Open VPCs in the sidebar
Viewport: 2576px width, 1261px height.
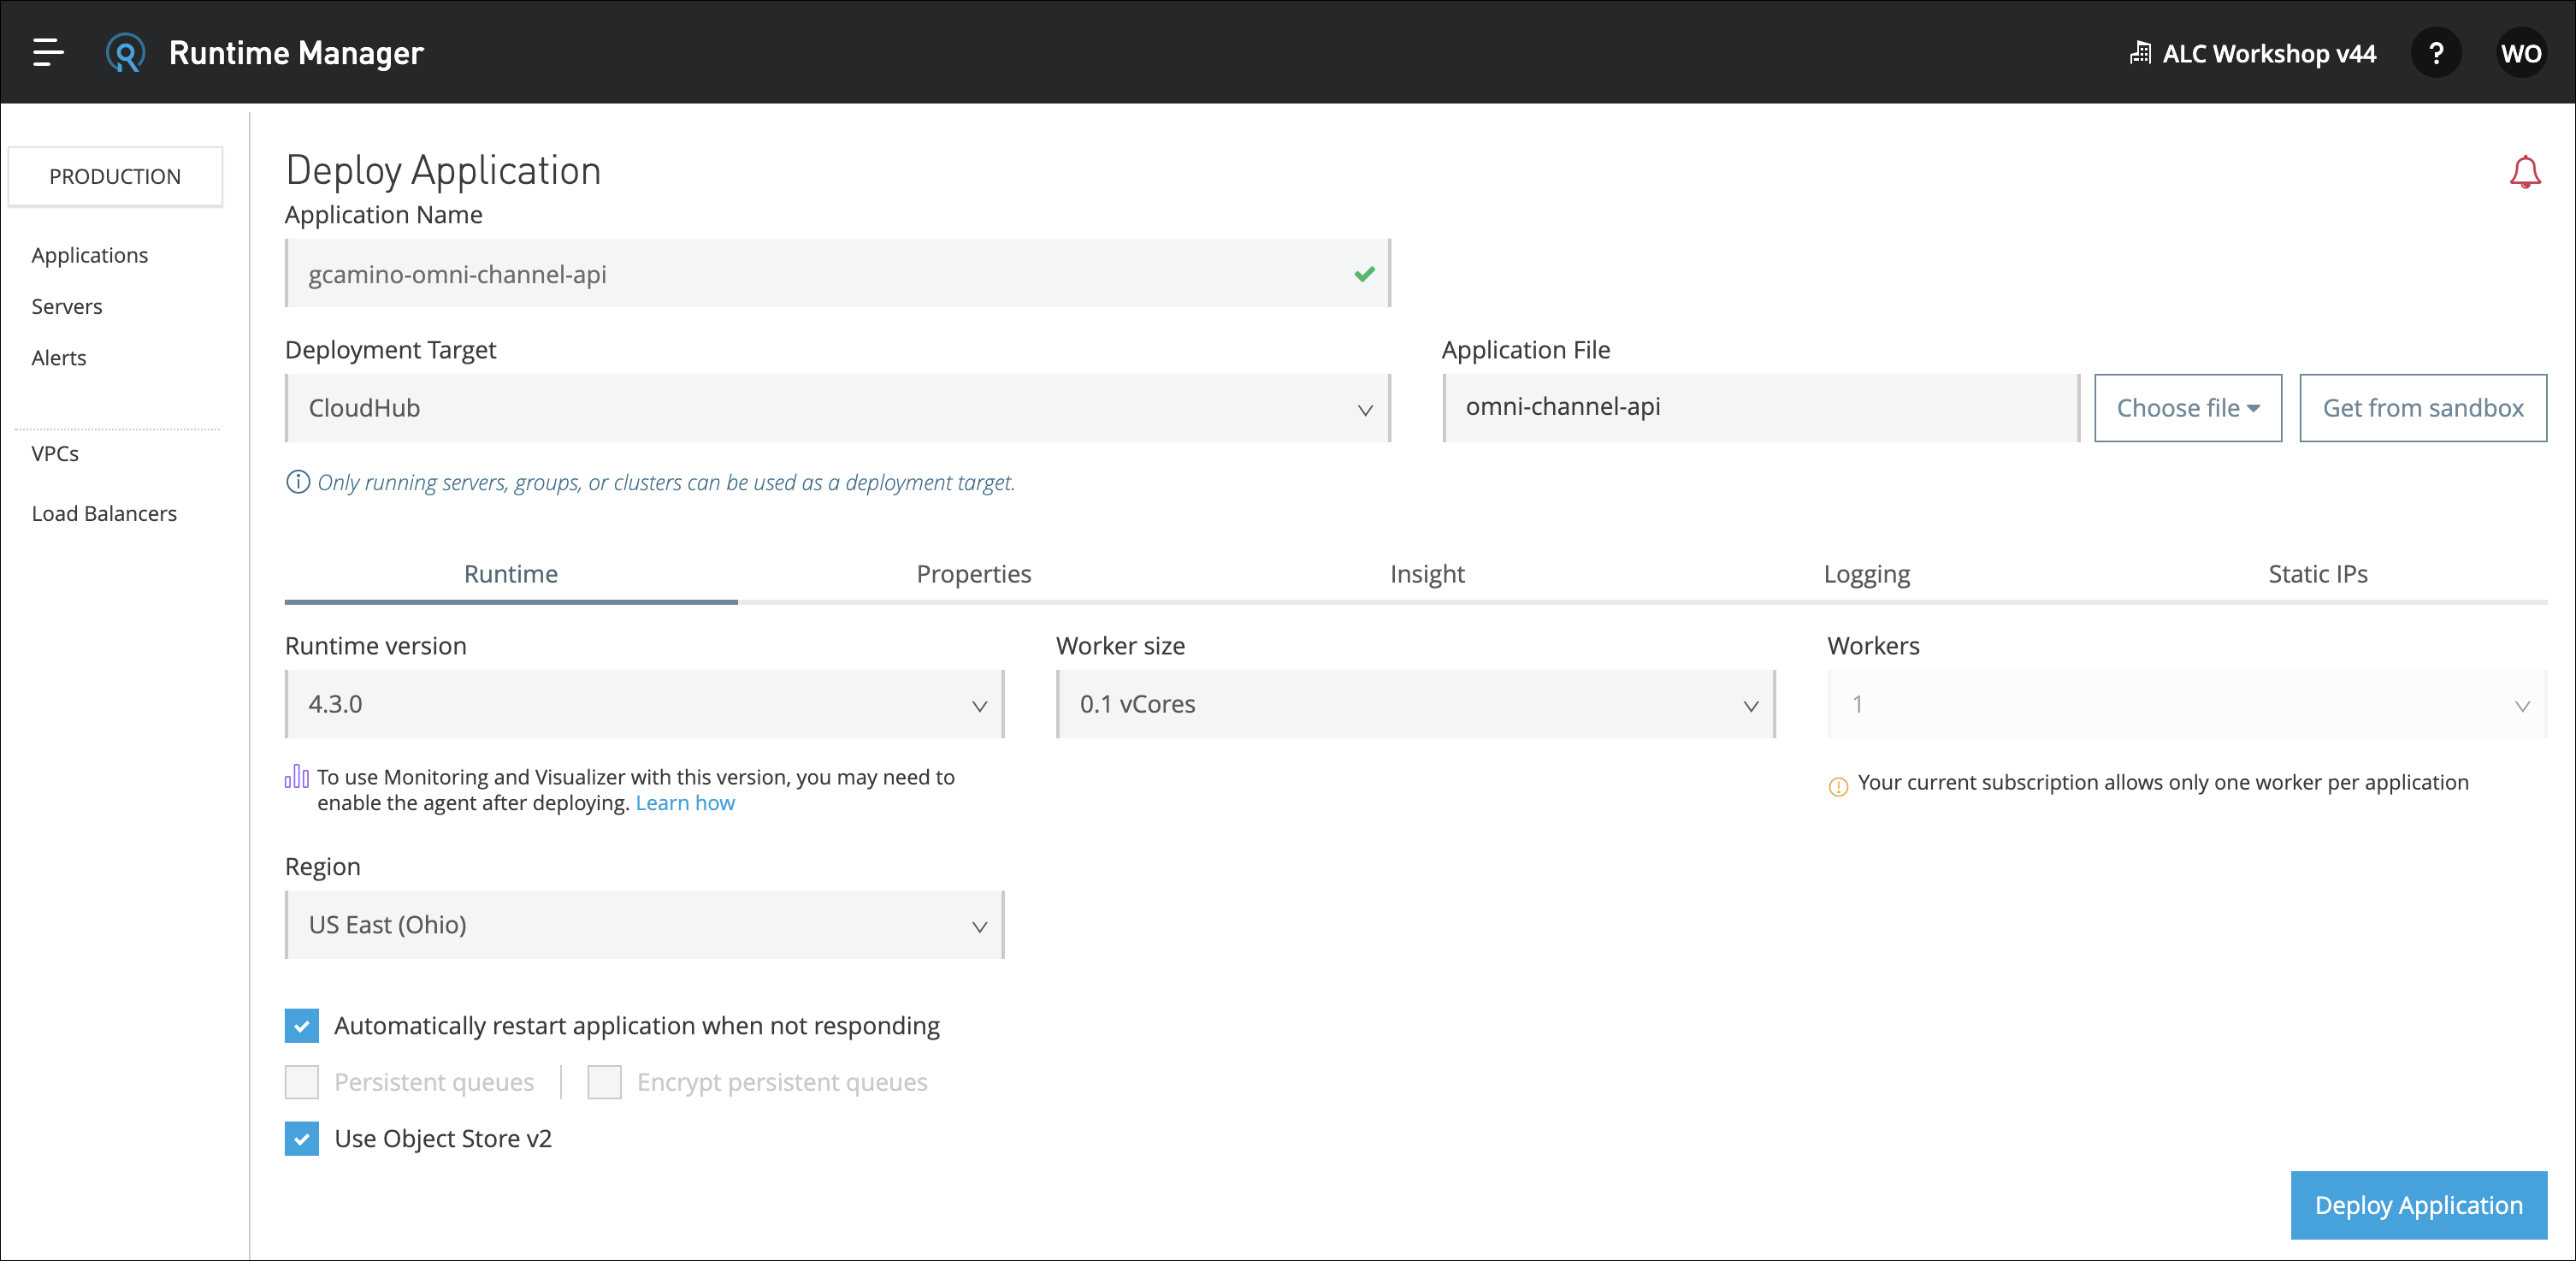click(x=55, y=453)
